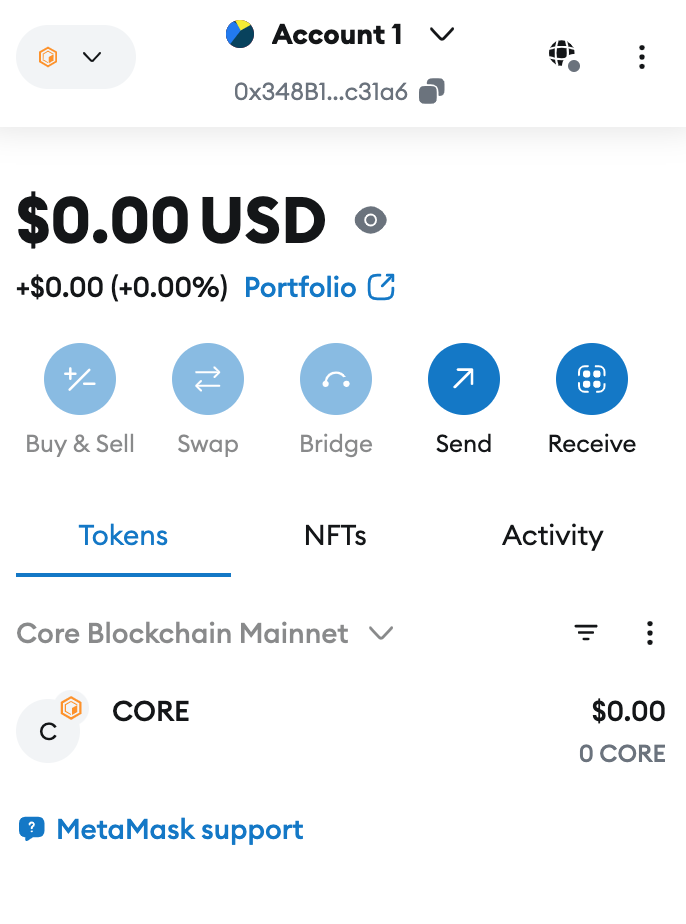Open connected sites globe icon
The width and height of the screenshot is (686, 924).
(x=564, y=55)
